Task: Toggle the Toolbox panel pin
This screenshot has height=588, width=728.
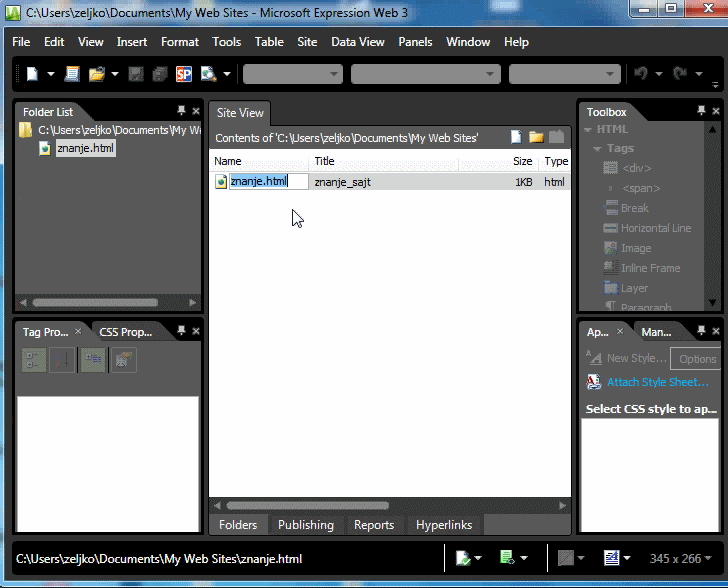Action: click(701, 111)
